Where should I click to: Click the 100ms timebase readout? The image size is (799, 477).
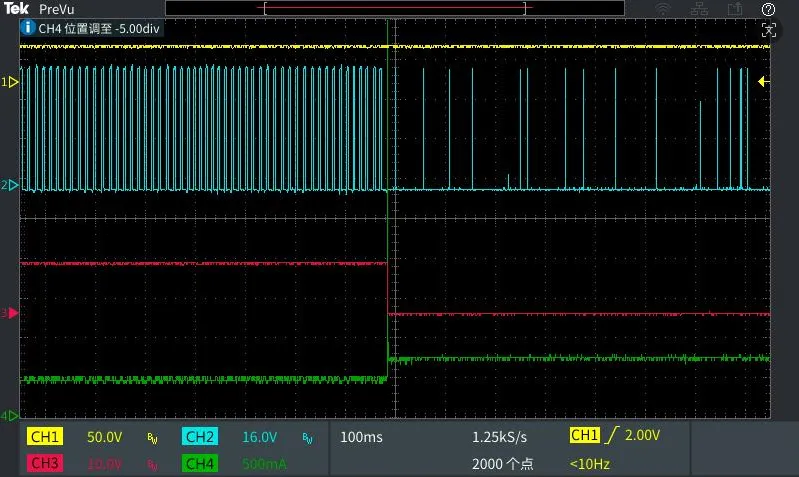click(361, 437)
